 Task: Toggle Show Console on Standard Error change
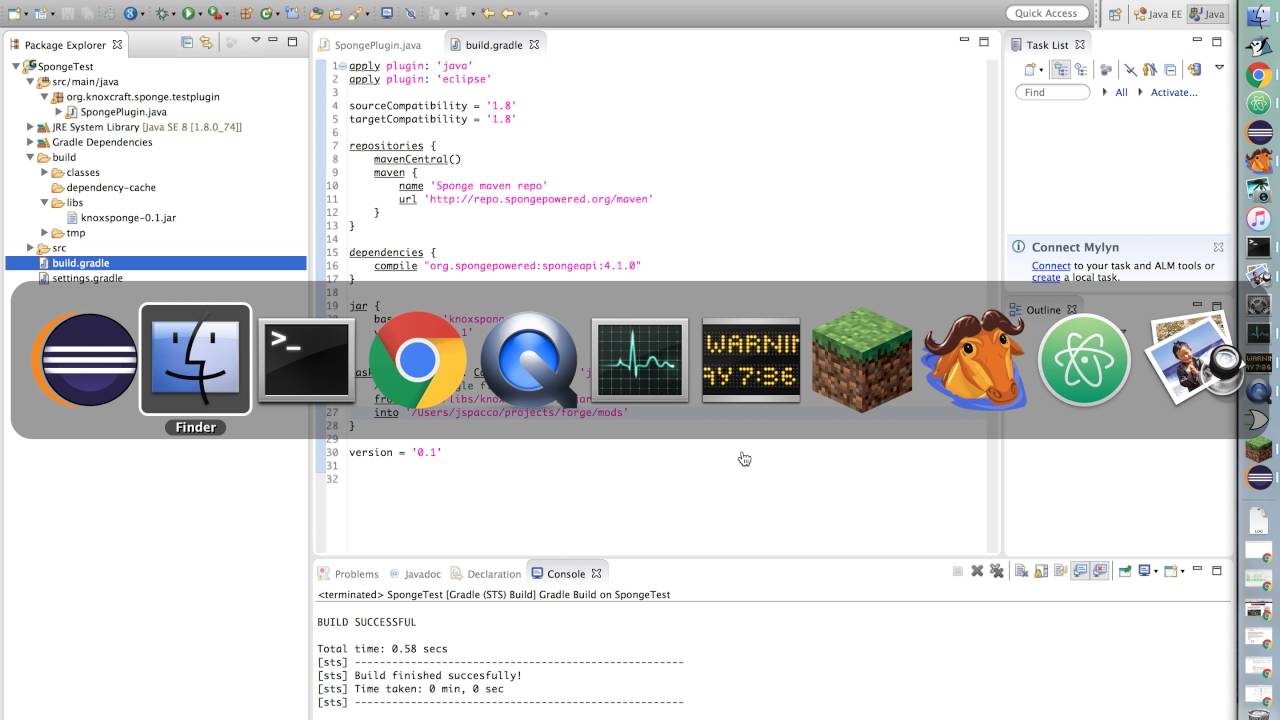(1101, 571)
